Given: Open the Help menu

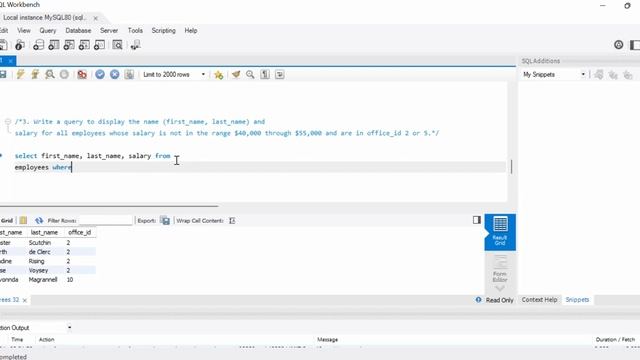Looking at the screenshot, I should [x=191, y=31].
